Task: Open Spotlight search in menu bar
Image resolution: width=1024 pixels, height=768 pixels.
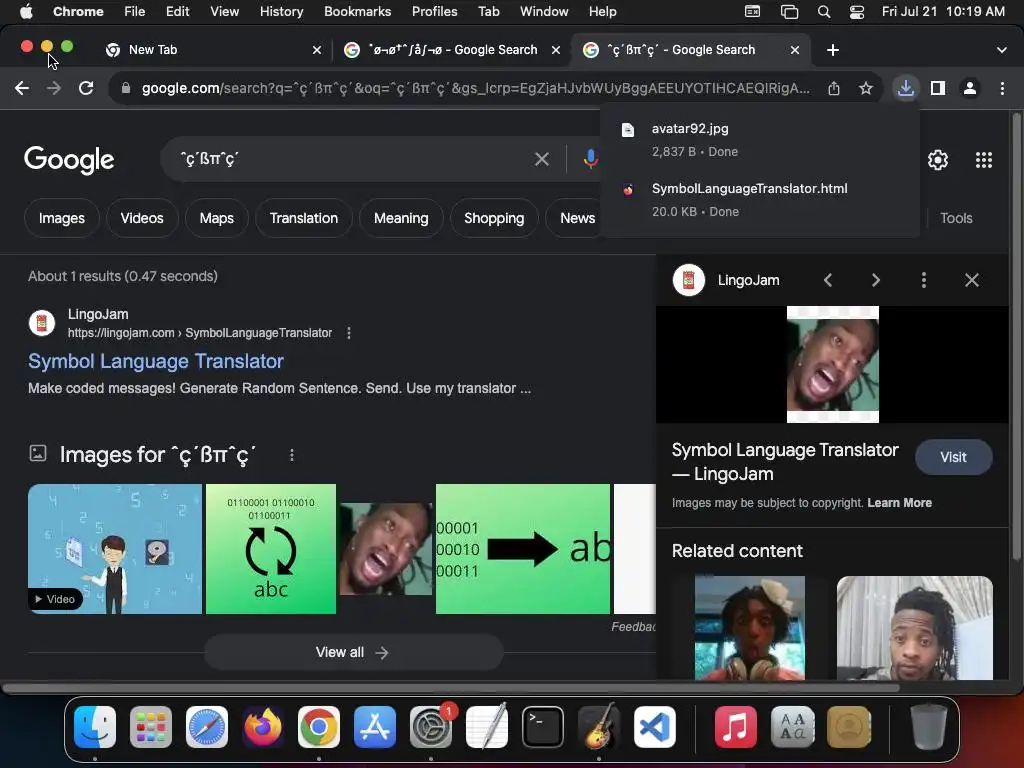Action: [824, 12]
